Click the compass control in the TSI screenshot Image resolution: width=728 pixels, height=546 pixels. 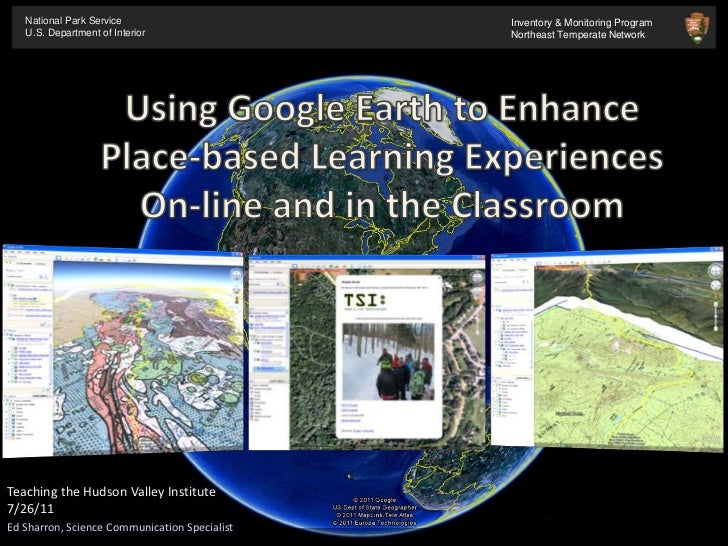tap(478, 279)
